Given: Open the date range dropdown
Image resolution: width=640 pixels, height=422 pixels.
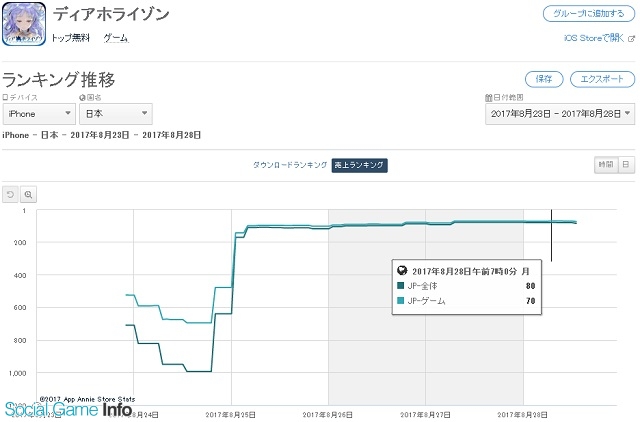Looking at the screenshot, I should pos(559,115).
